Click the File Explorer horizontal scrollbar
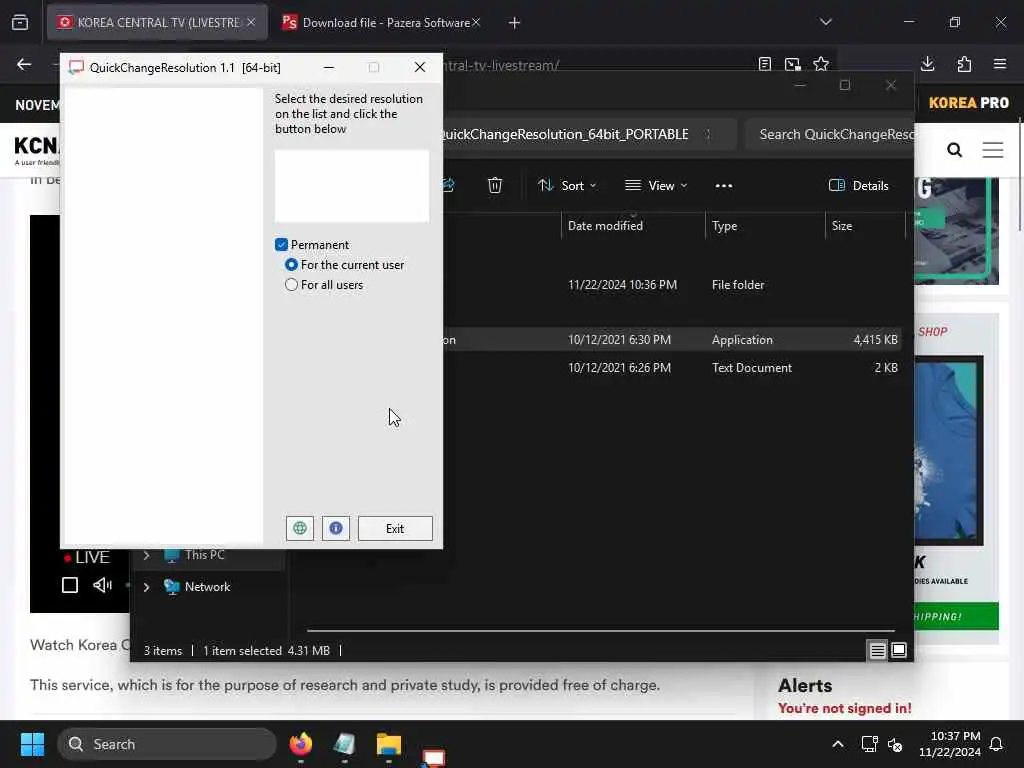The height and width of the screenshot is (768, 1024). click(601, 631)
